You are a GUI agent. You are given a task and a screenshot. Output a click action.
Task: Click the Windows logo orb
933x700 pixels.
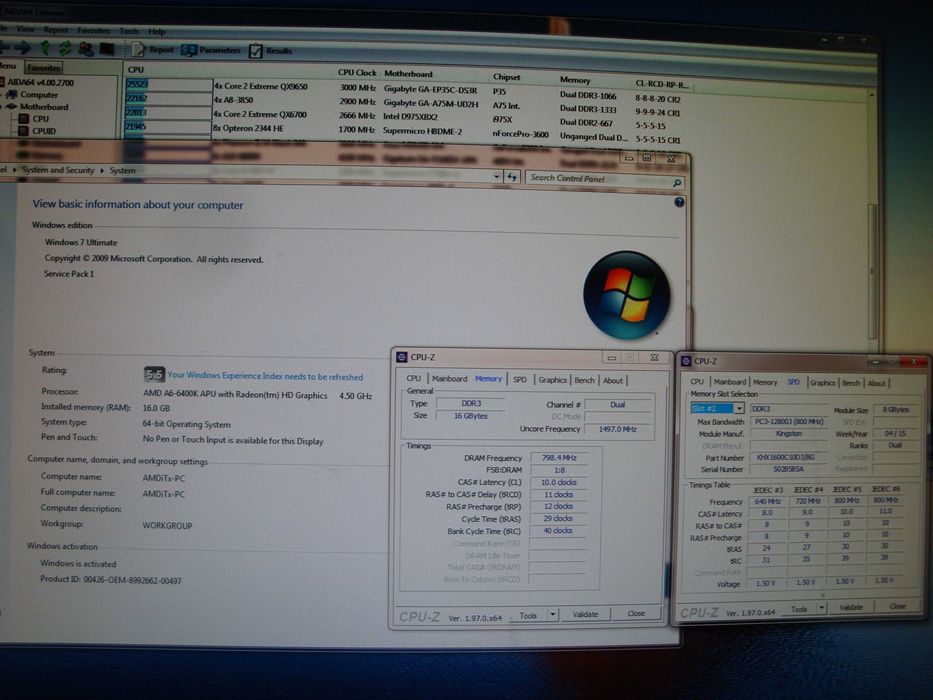pos(627,295)
